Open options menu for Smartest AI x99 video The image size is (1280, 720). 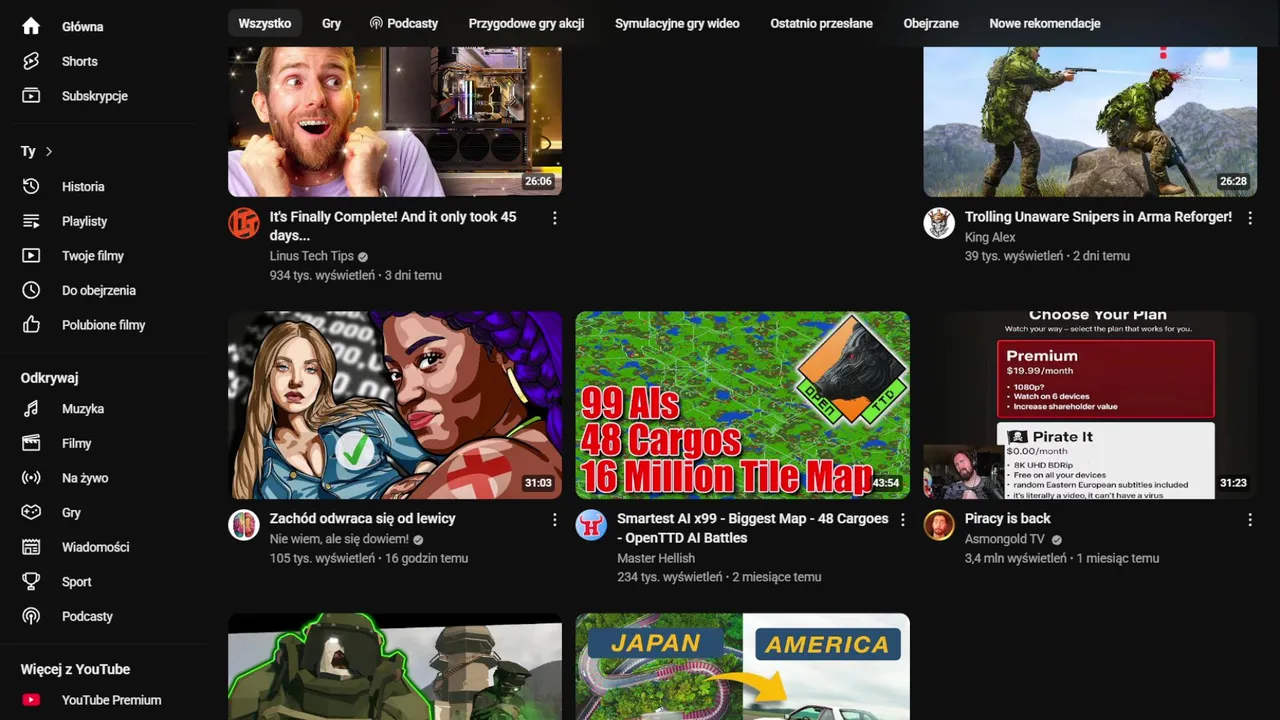click(902, 520)
